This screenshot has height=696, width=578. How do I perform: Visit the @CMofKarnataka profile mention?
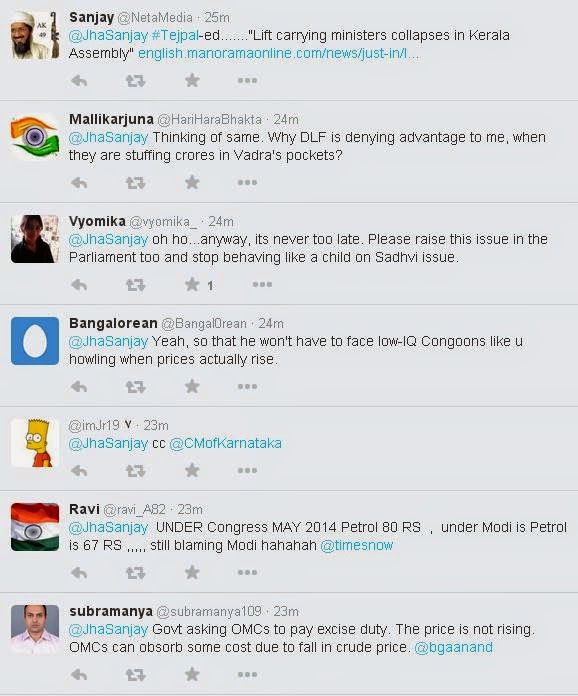click(226, 443)
